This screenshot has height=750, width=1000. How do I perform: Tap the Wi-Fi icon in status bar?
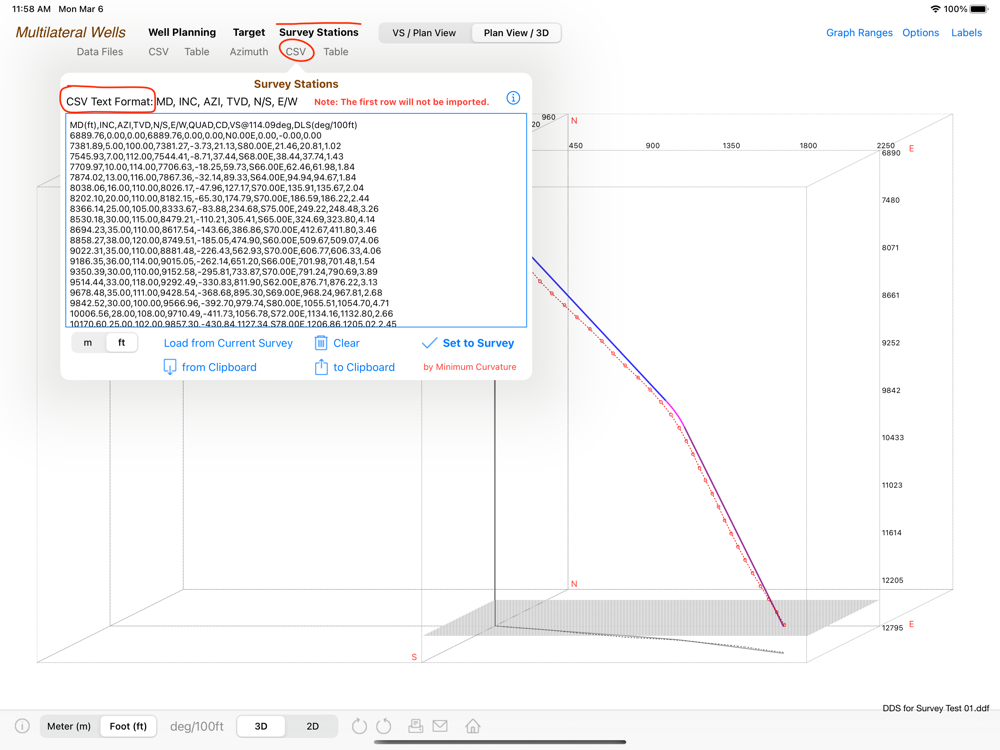(936, 9)
